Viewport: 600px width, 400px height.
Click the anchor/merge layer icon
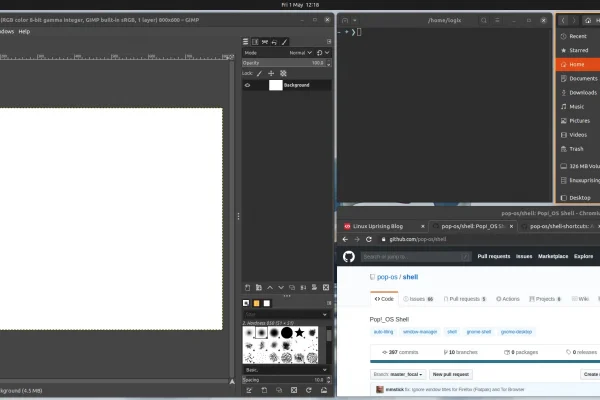point(303,287)
